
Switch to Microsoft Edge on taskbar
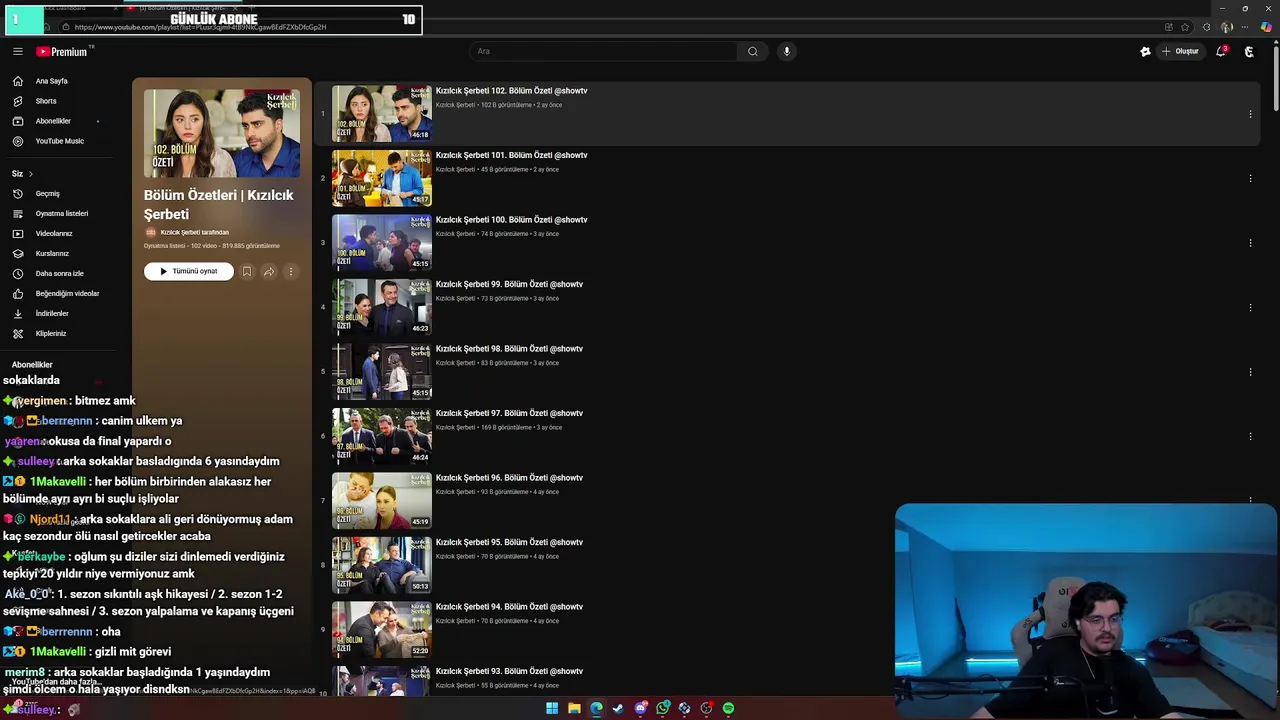(596, 708)
